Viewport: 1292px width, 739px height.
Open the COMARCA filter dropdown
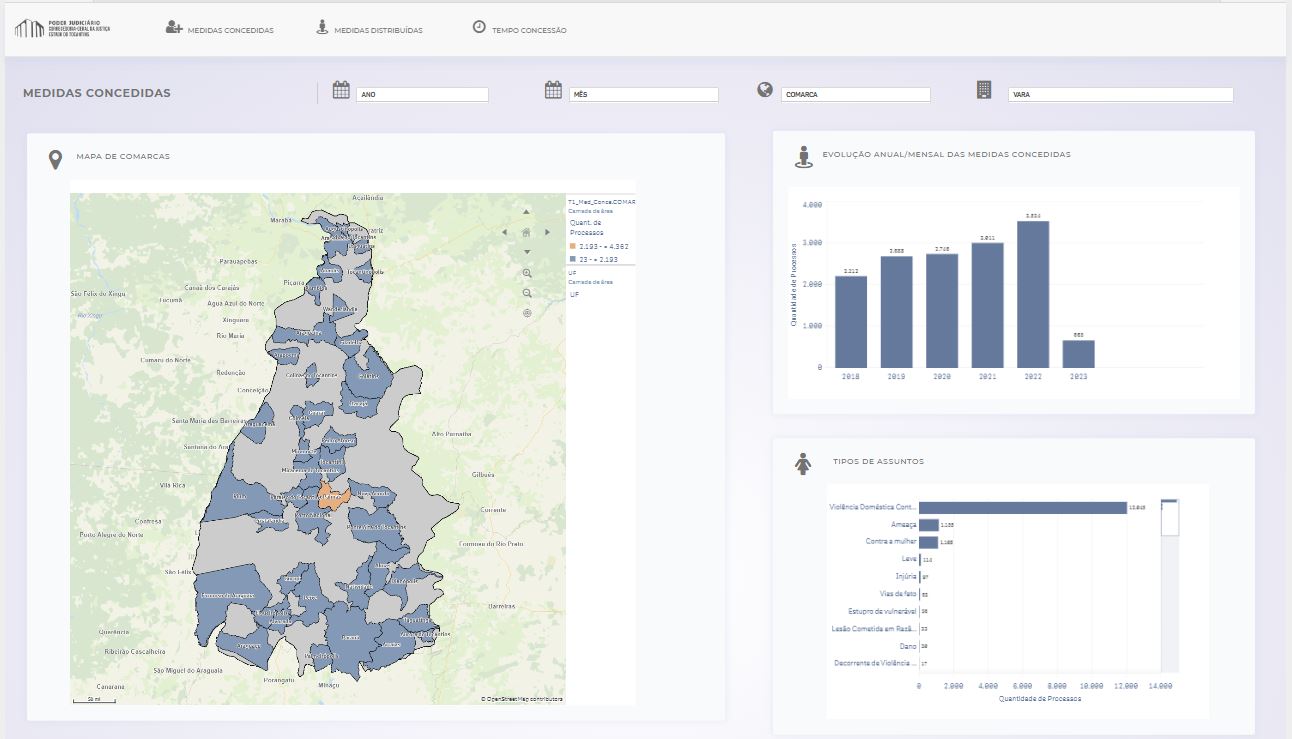tap(856, 95)
